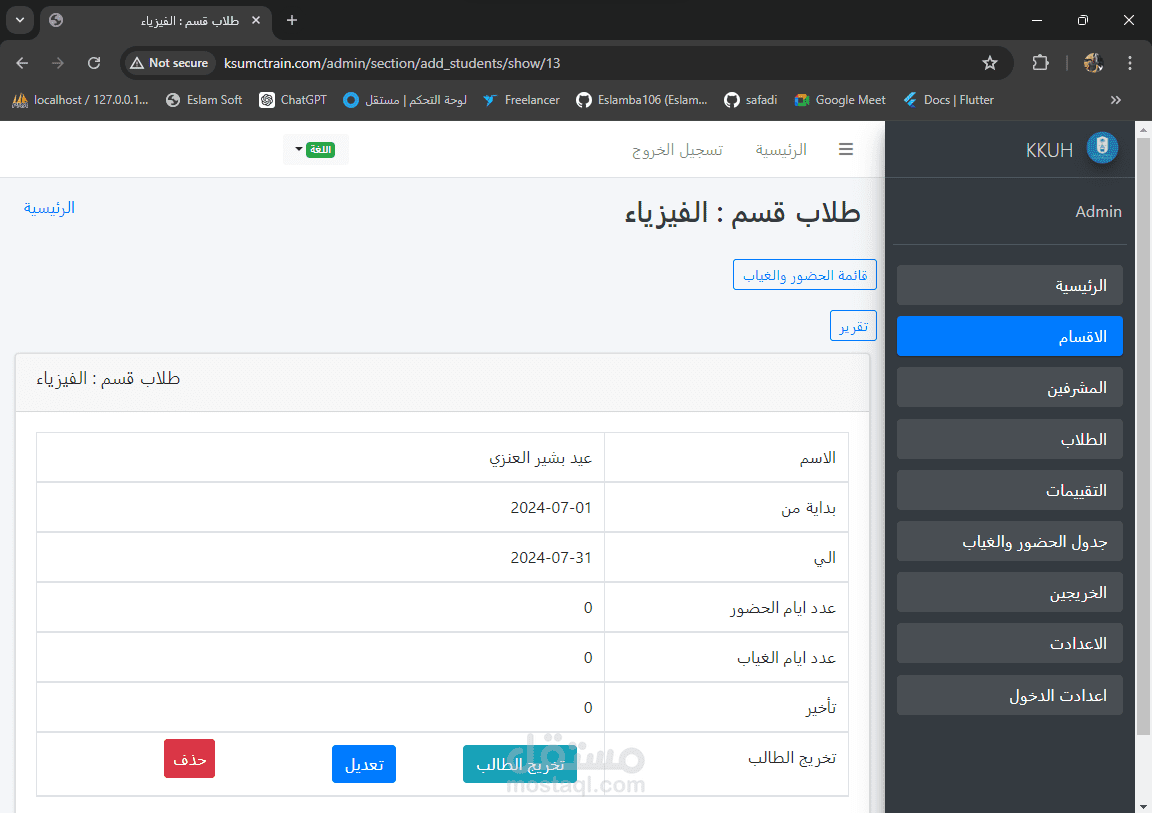The width and height of the screenshot is (1152, 813).
Task: Select جدول الحضور والغياب in sidebar
Action: click(1009, 541)
